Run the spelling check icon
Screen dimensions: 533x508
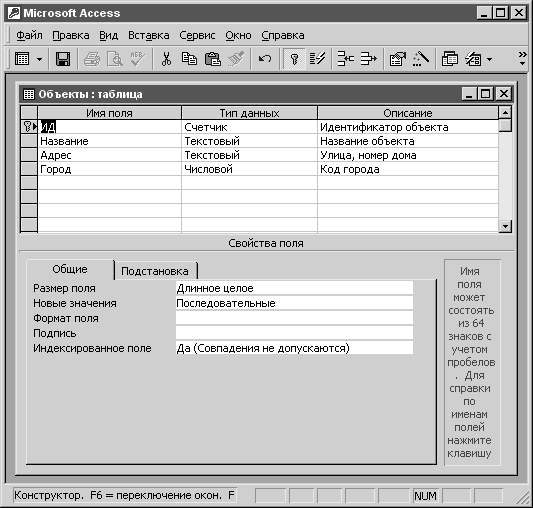click(138, 59)
